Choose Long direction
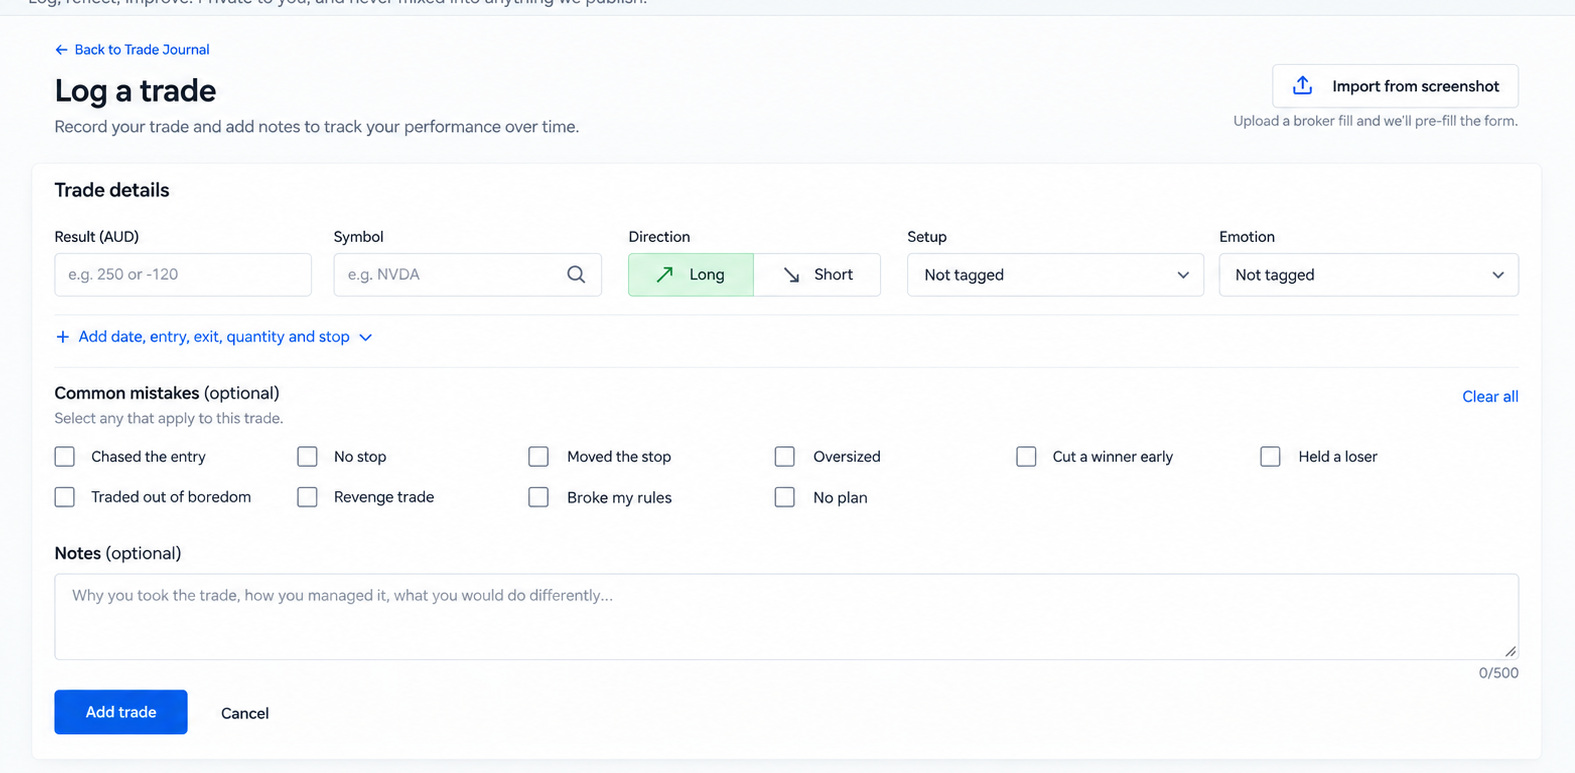Screen dimensions: 1575x773 [x=691, y=275]
